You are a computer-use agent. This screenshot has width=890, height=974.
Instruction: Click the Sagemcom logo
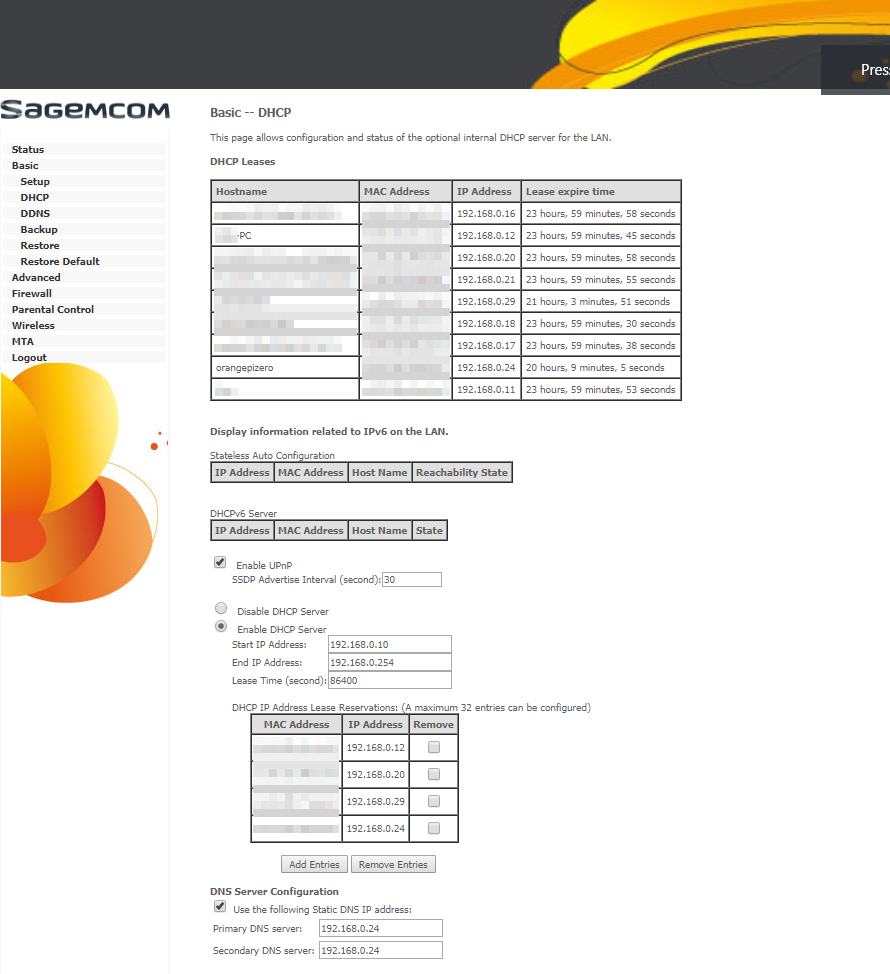click(85, 110)
